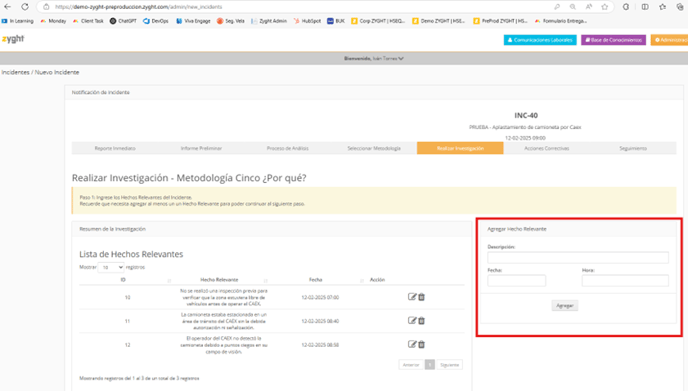Open the HubSpot bookmark

[x=307, y=21]
